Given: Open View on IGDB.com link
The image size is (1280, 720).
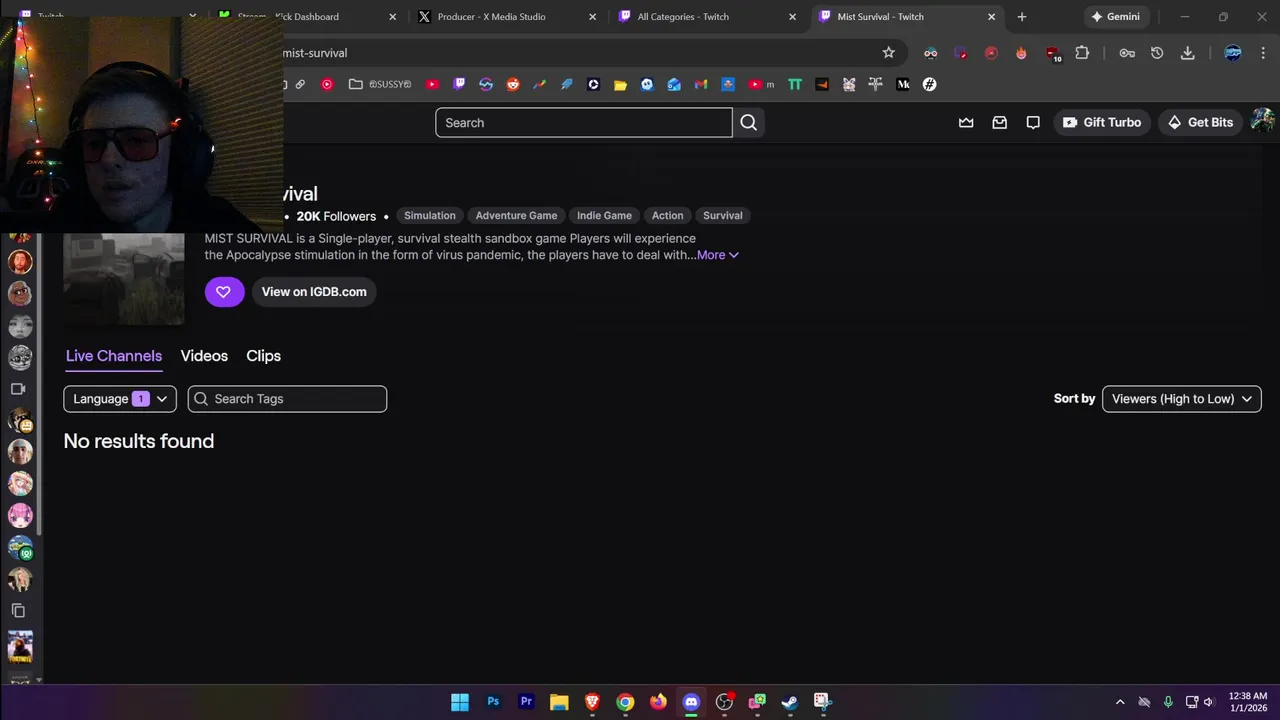Looking at the screenshot, I should [x=314, y=292].
